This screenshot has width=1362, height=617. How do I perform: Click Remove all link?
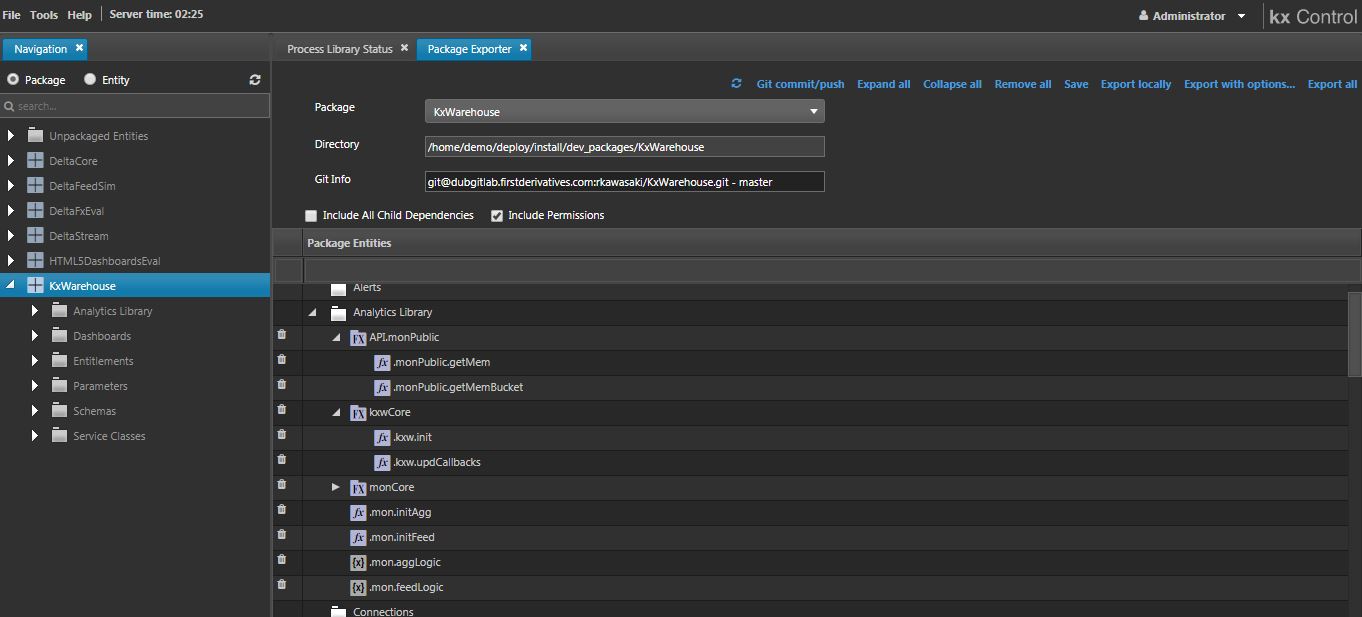1022,84
